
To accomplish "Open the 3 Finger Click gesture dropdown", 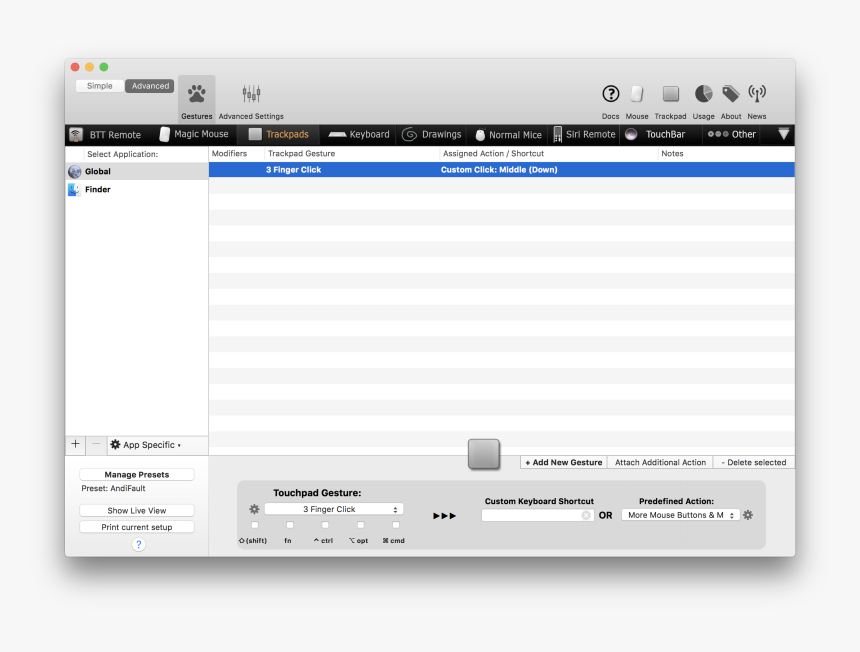I will [334, 508].
